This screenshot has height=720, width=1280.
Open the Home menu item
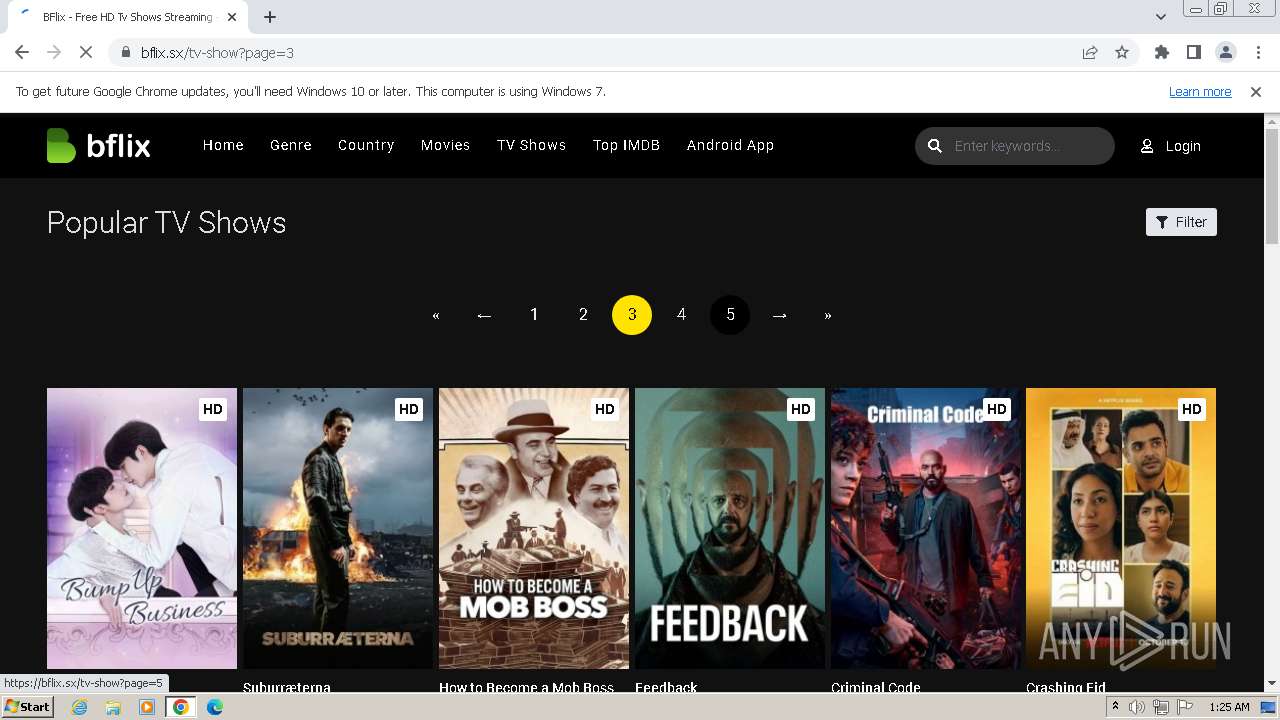[223, 145]
